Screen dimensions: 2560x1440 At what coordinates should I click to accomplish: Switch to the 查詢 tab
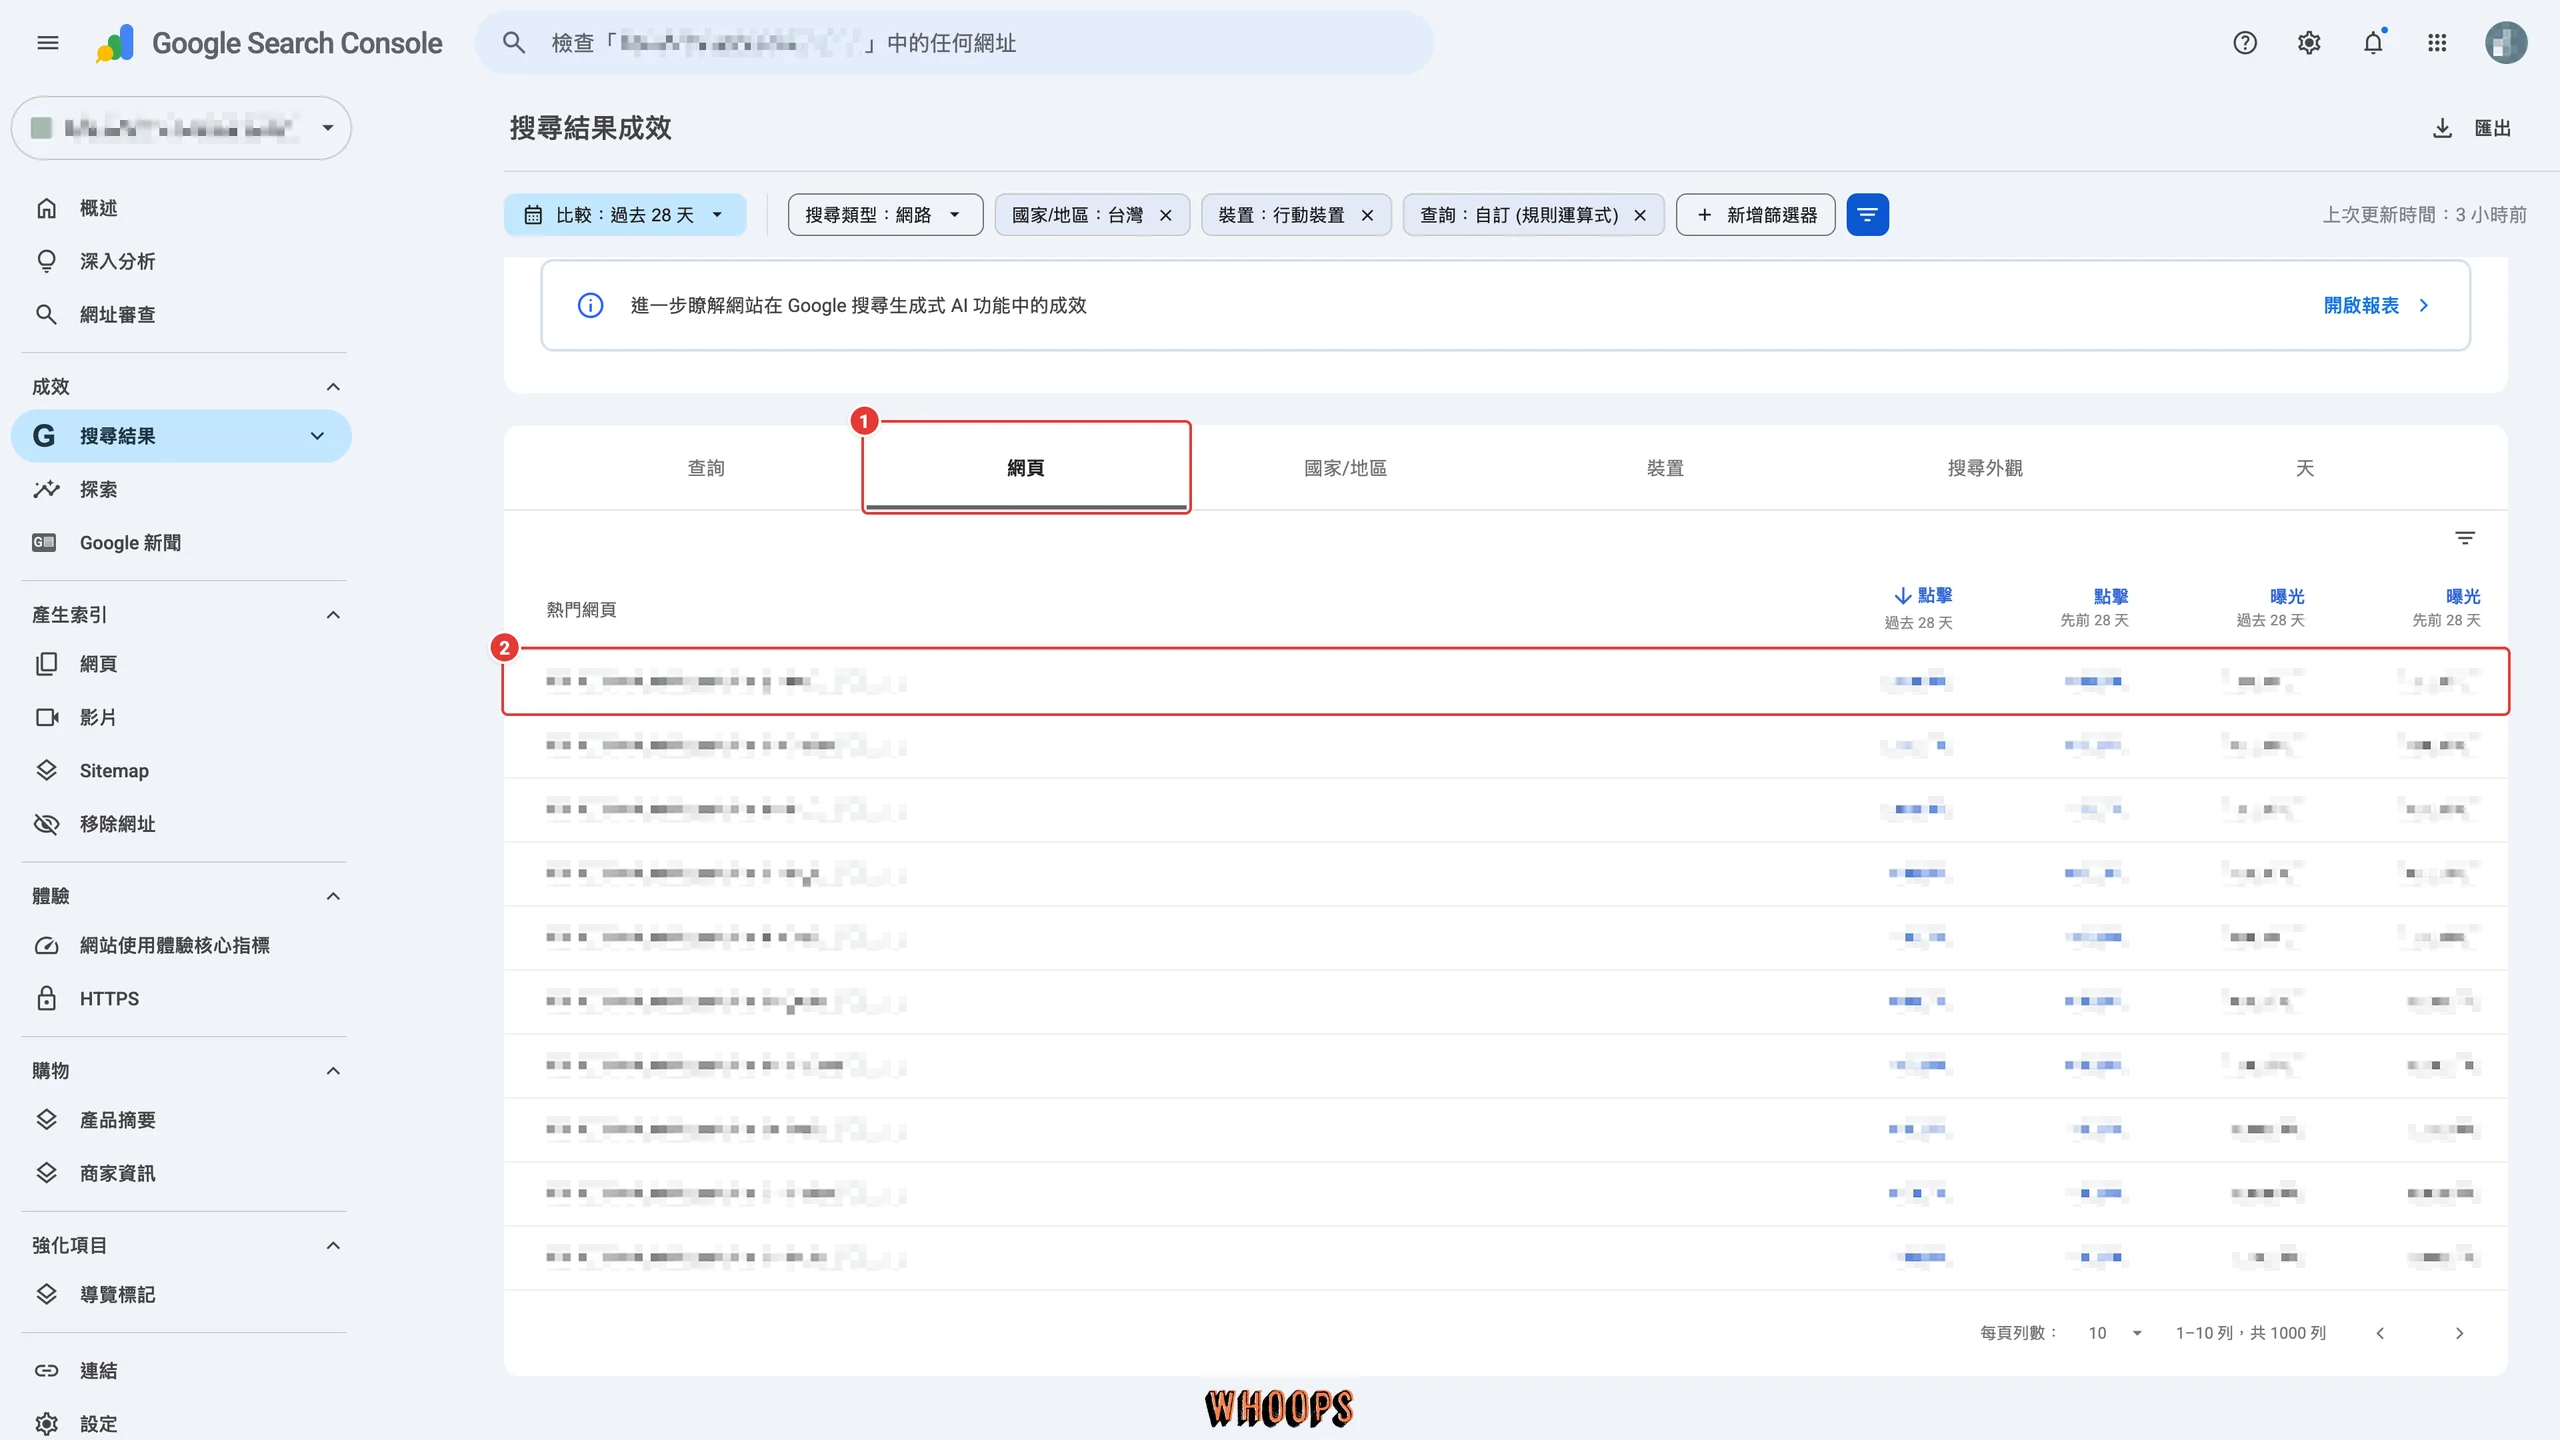pyautogui.click(x=706, y=468)
